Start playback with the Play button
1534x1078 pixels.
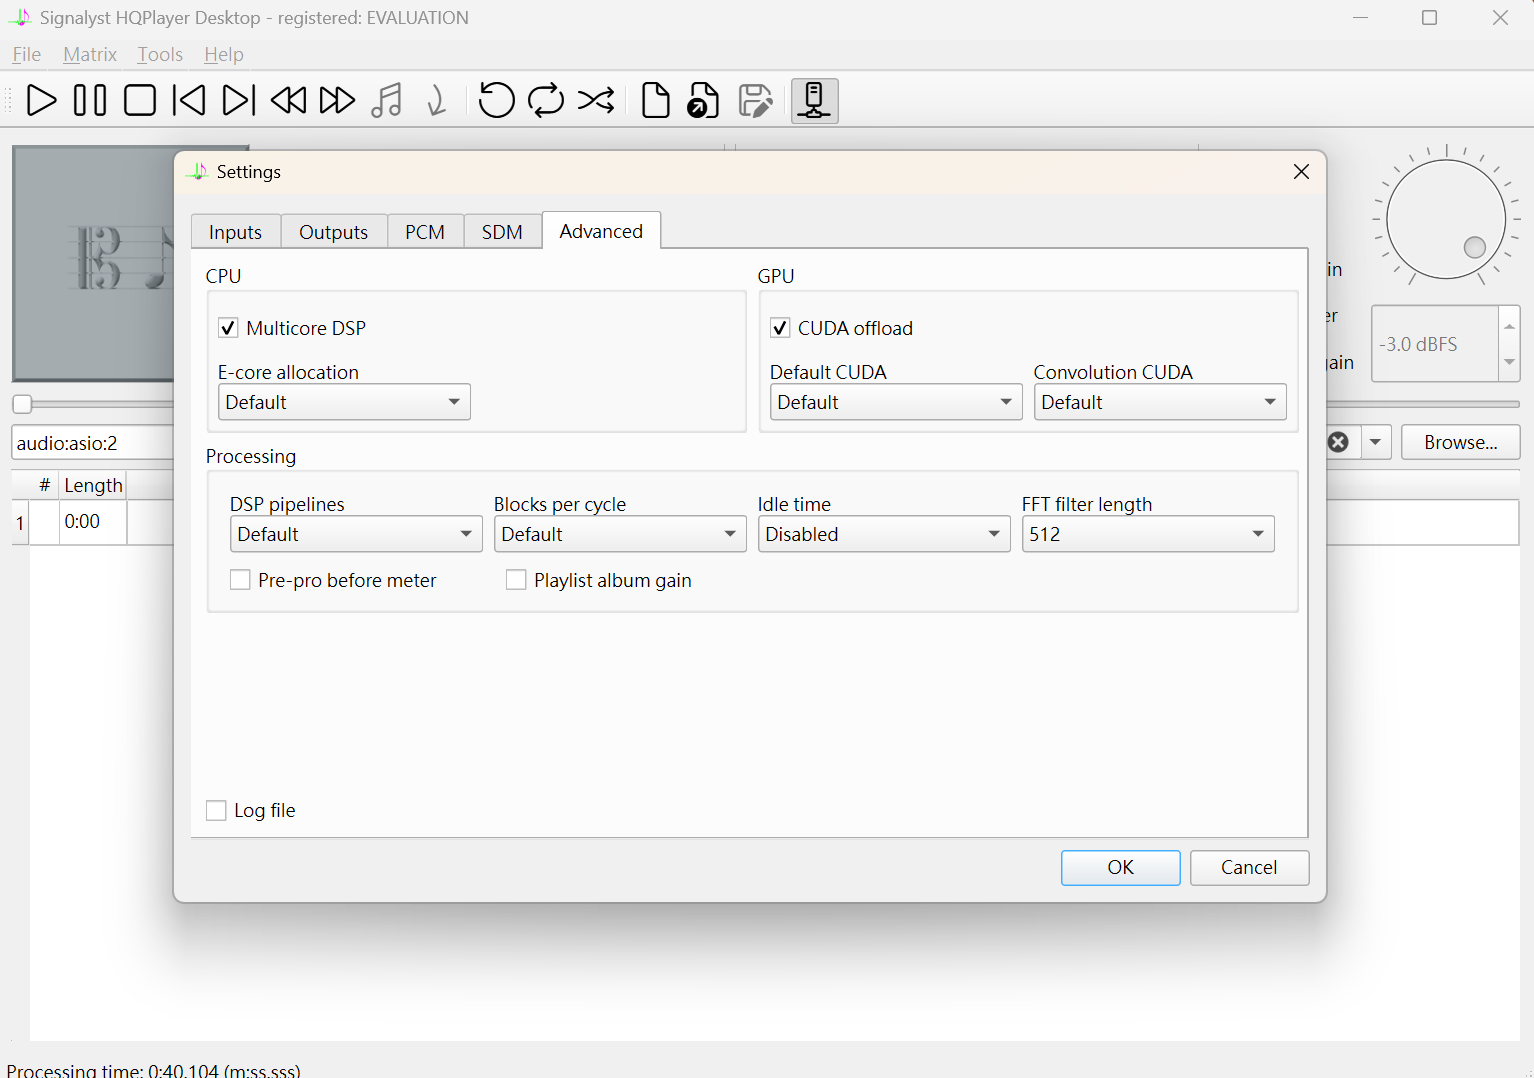[41, 101]
